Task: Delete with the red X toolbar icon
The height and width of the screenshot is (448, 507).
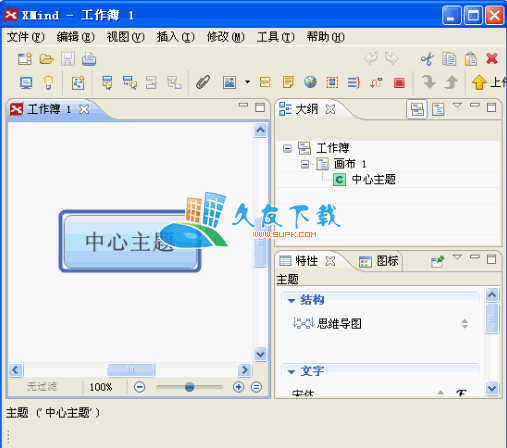Action: (492, 59)
